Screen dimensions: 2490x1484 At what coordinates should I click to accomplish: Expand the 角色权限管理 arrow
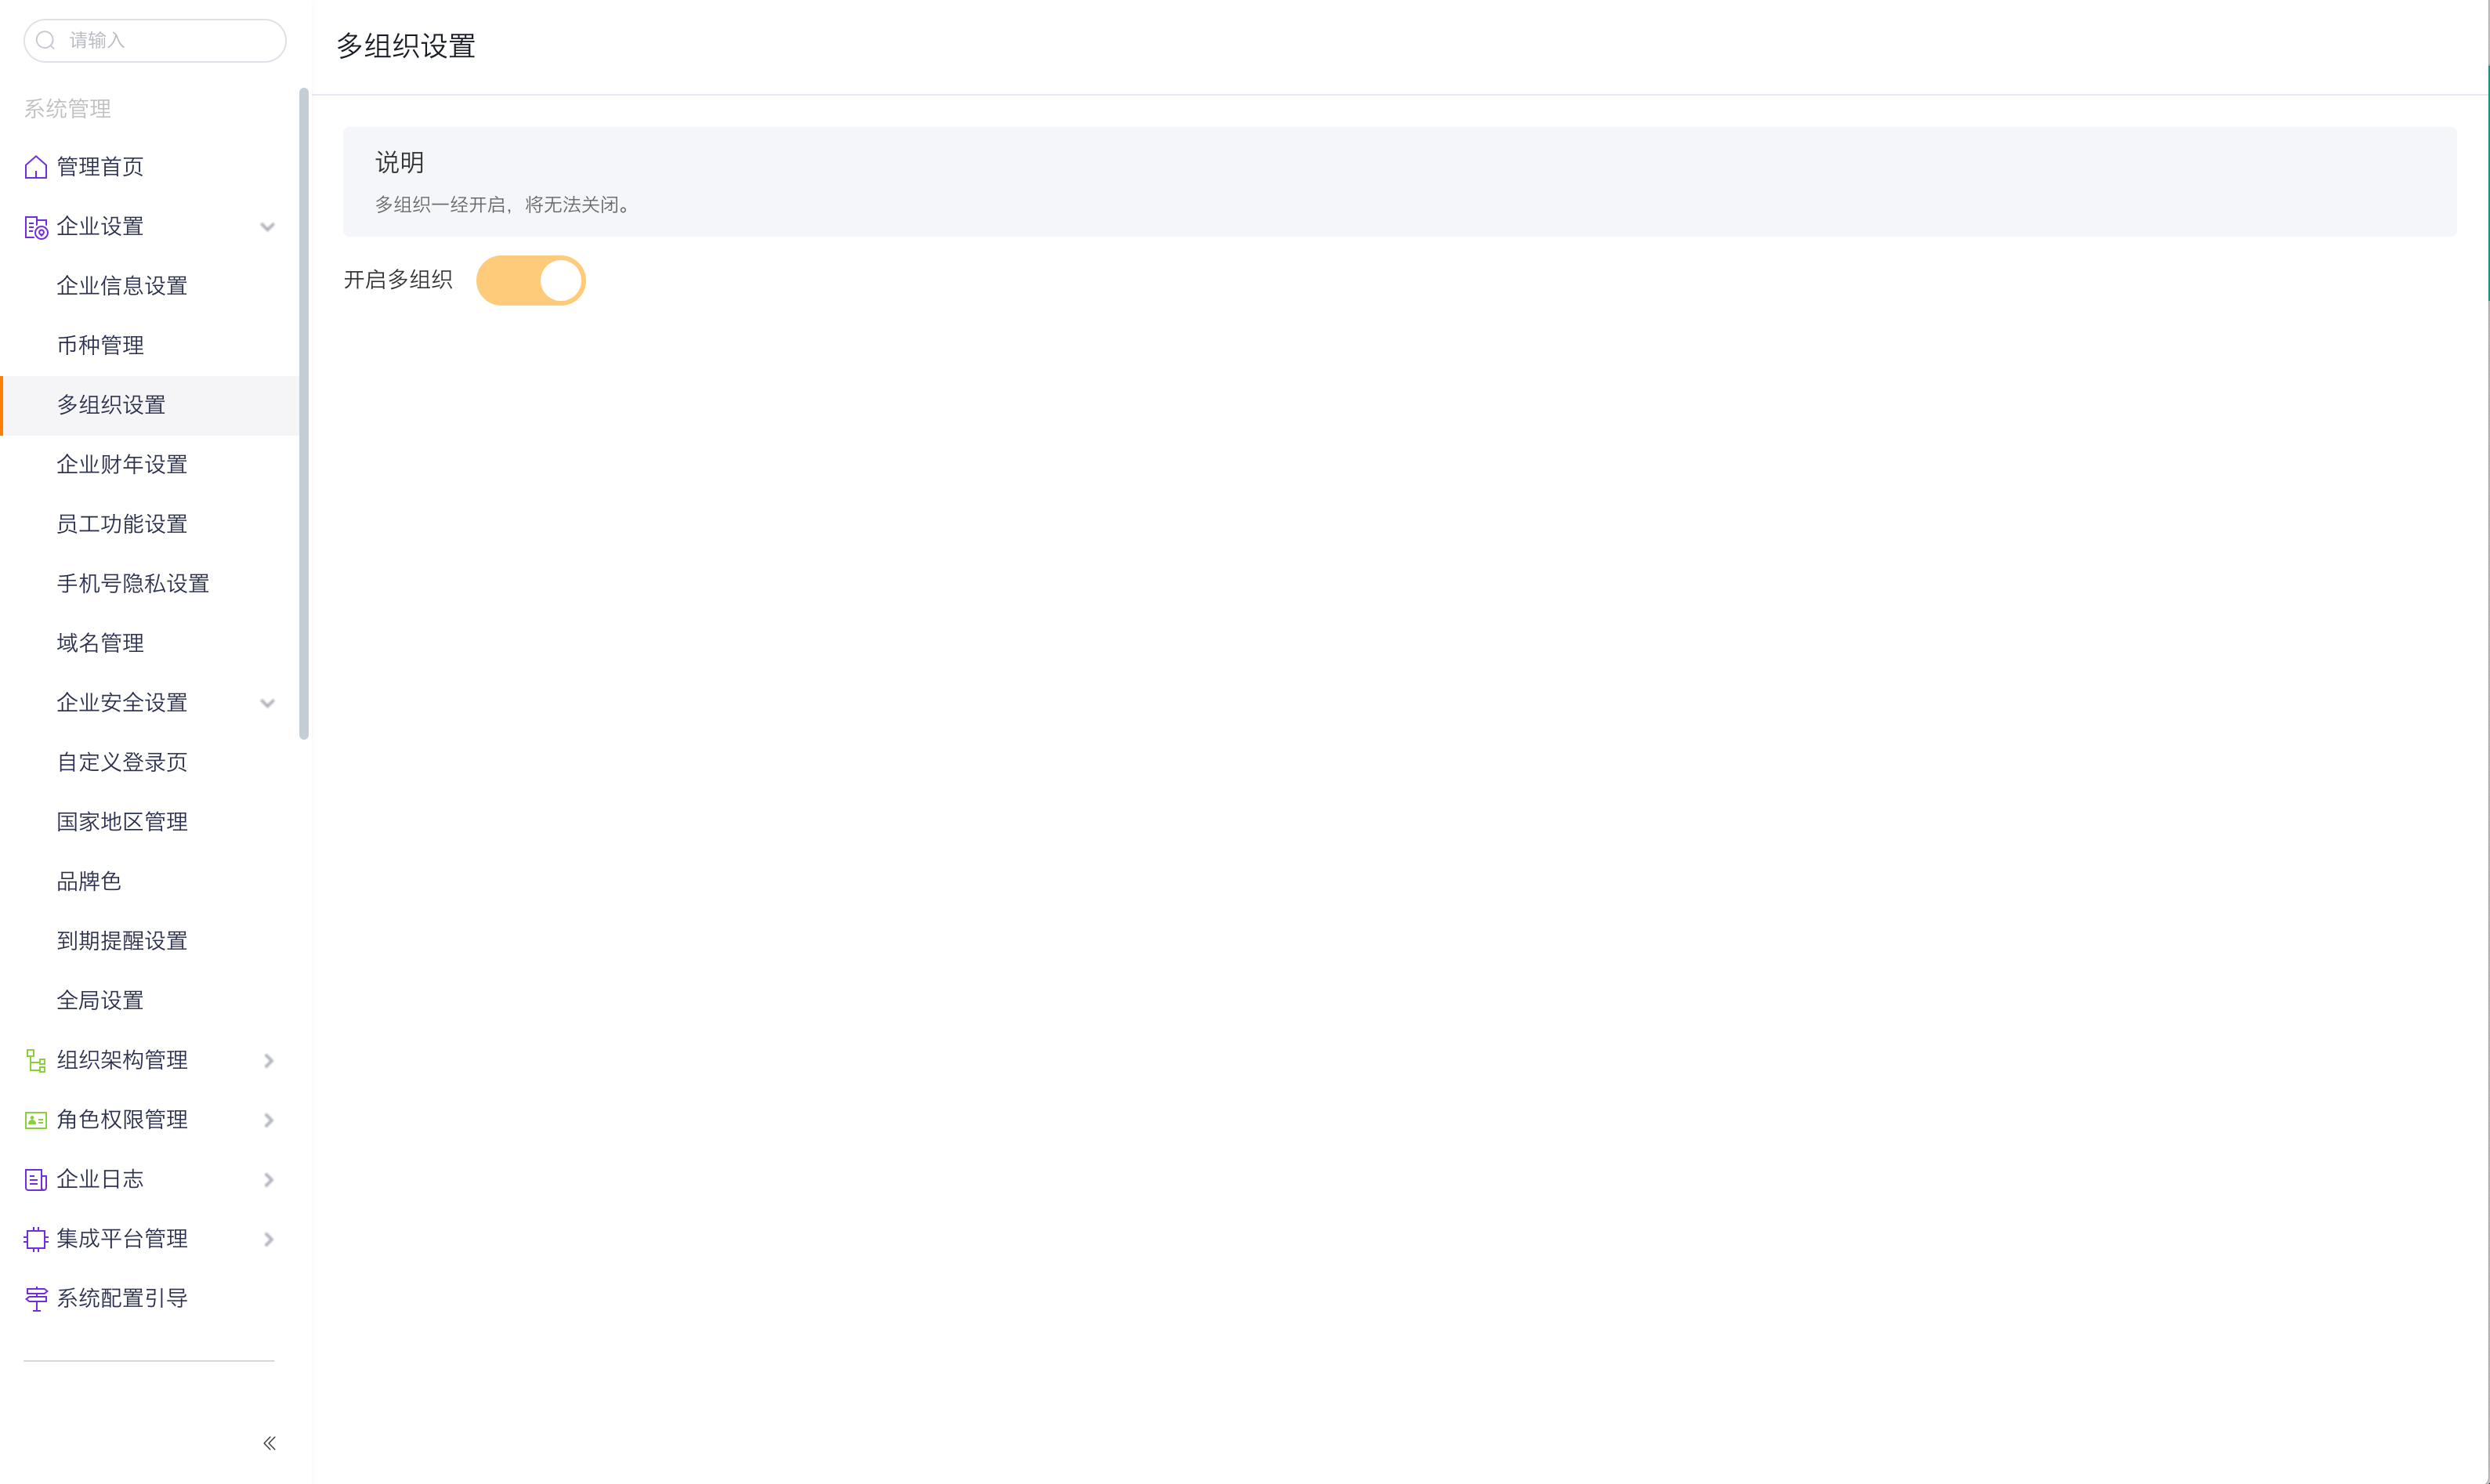tap(268, 1120)
